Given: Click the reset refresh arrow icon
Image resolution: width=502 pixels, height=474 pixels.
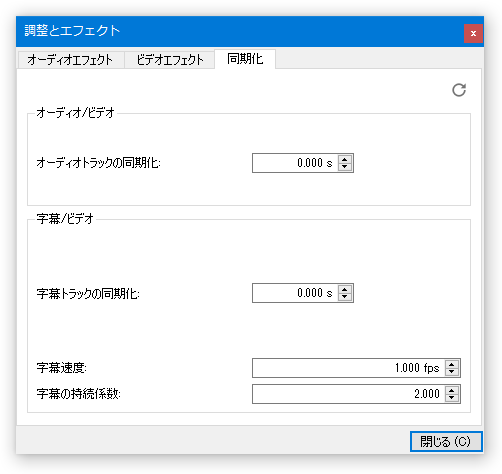Looking at the screenshot, I should (459, 90).
